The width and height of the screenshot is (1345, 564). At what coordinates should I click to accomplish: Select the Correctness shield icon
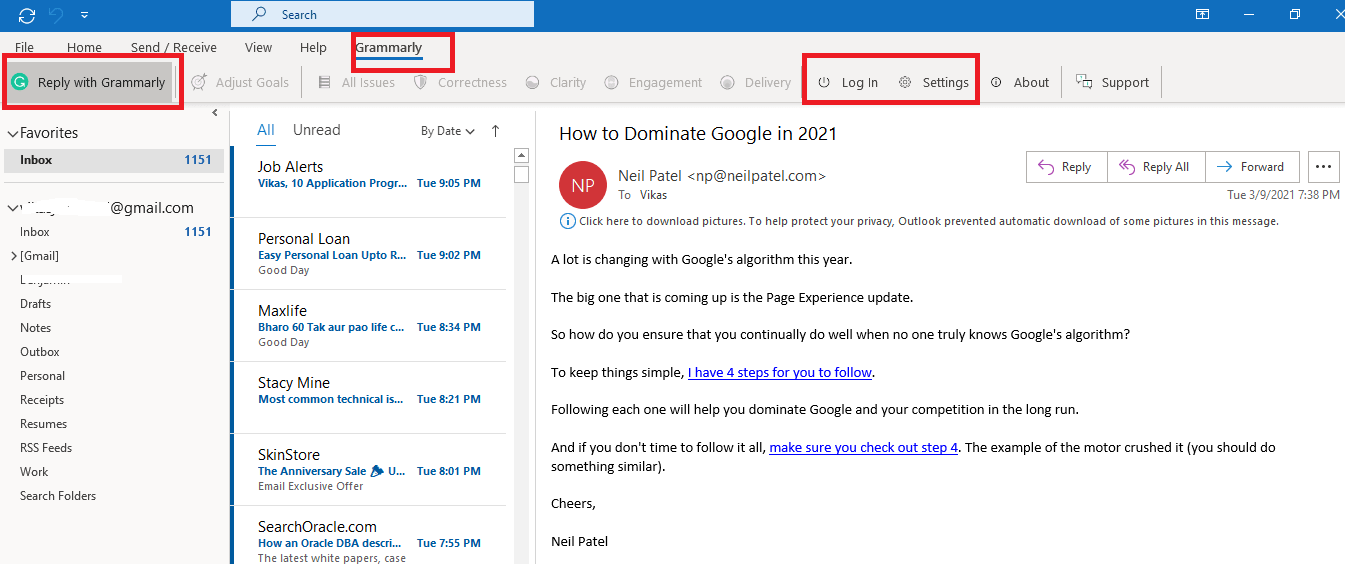click(421, 83)
